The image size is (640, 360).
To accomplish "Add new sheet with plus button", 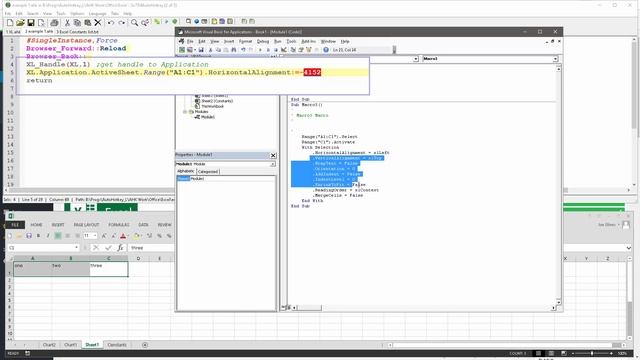I will point(145,345).
